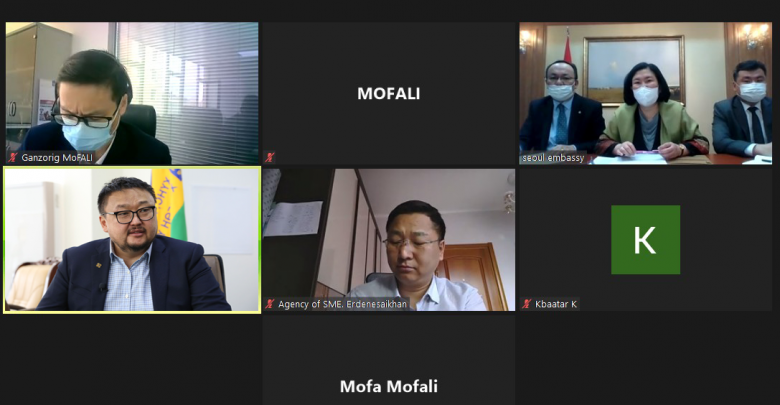Select the green K avatar

point(645,240)
